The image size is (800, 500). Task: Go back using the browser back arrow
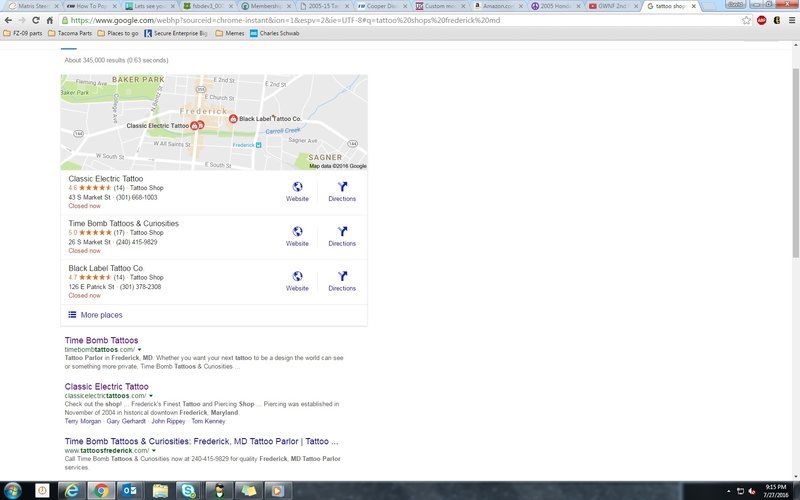tap(8, 20)
